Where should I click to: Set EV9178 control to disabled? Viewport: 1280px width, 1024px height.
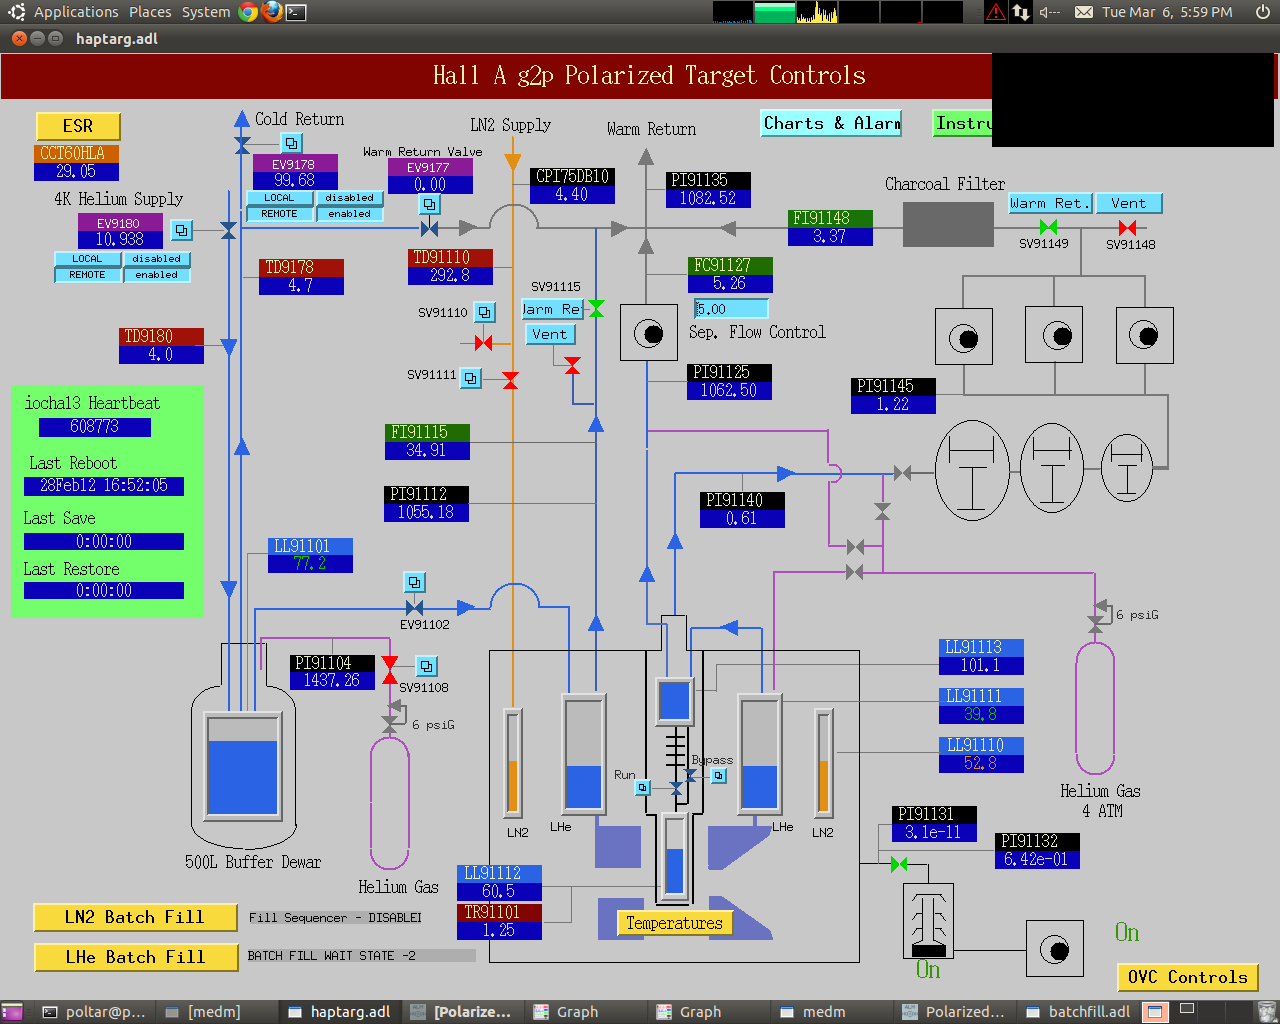coord(350,198)
